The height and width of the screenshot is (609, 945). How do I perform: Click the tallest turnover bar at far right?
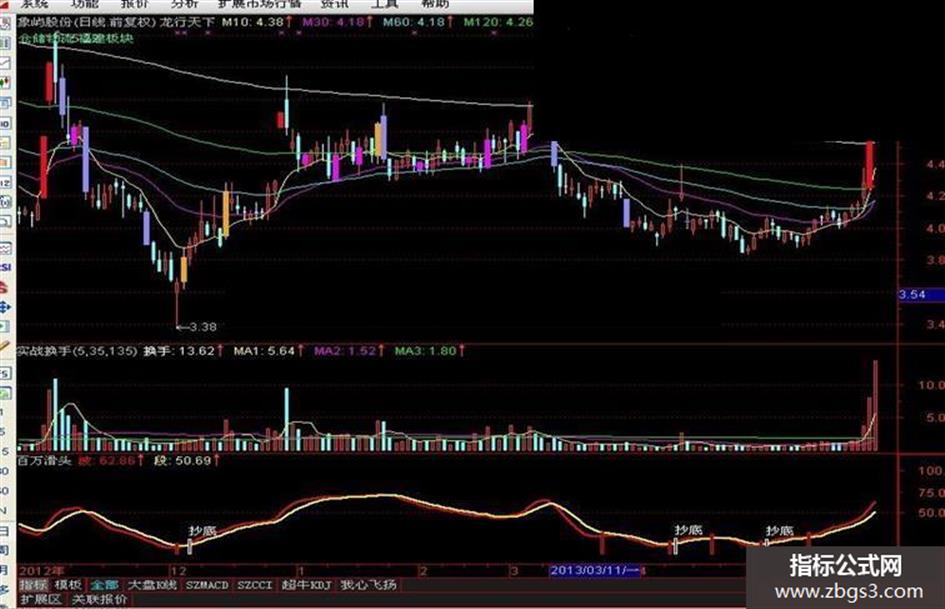[876, 405]
